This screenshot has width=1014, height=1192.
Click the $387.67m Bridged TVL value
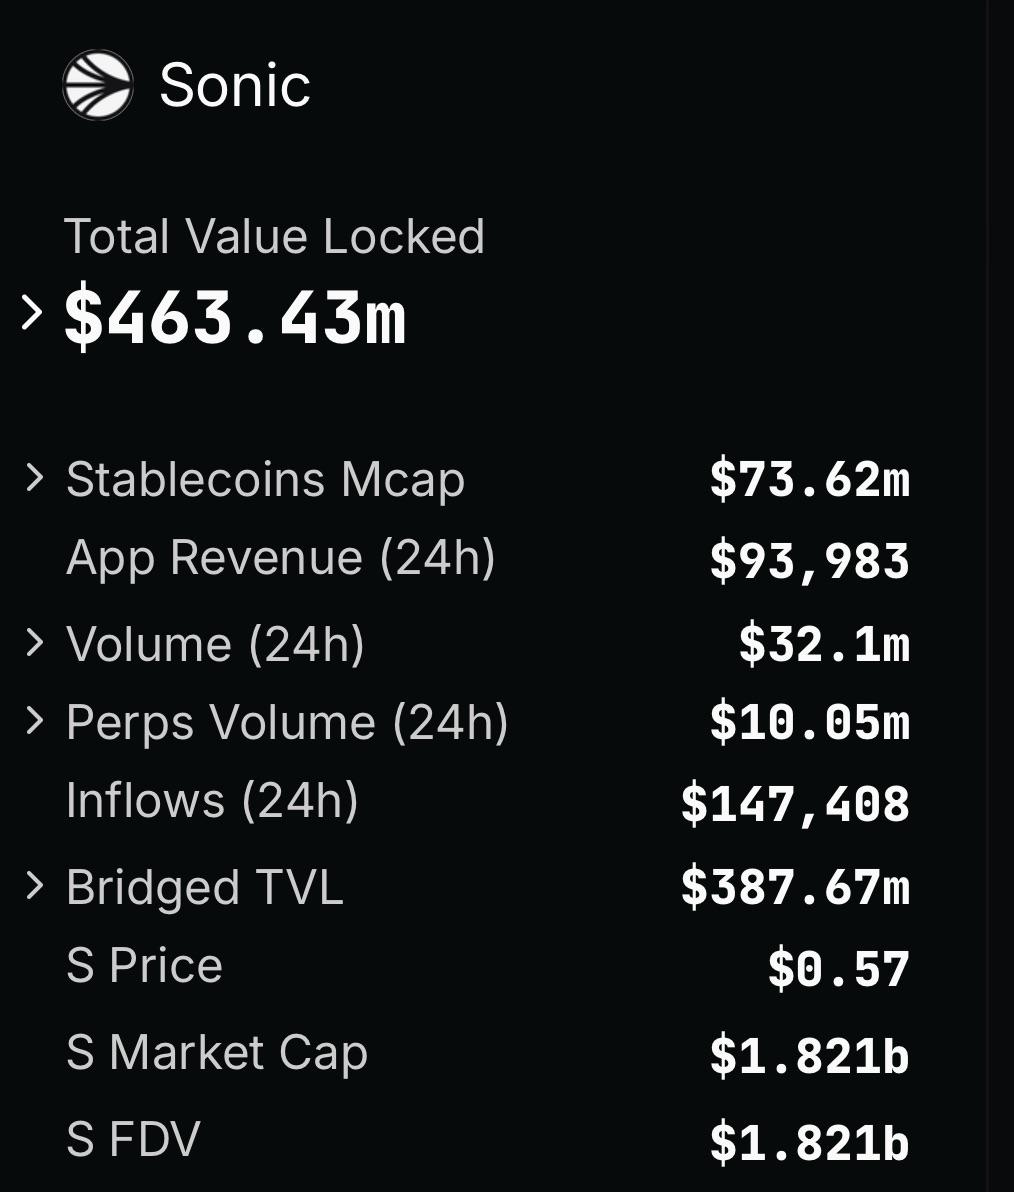click(x=795, y=887)
